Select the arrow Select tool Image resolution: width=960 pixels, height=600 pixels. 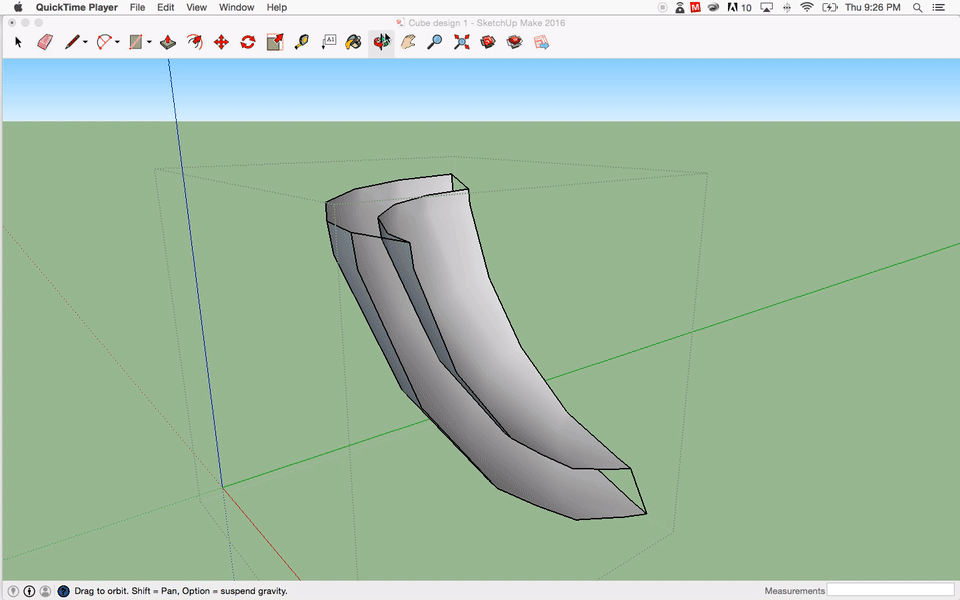[x=18, y=42]
